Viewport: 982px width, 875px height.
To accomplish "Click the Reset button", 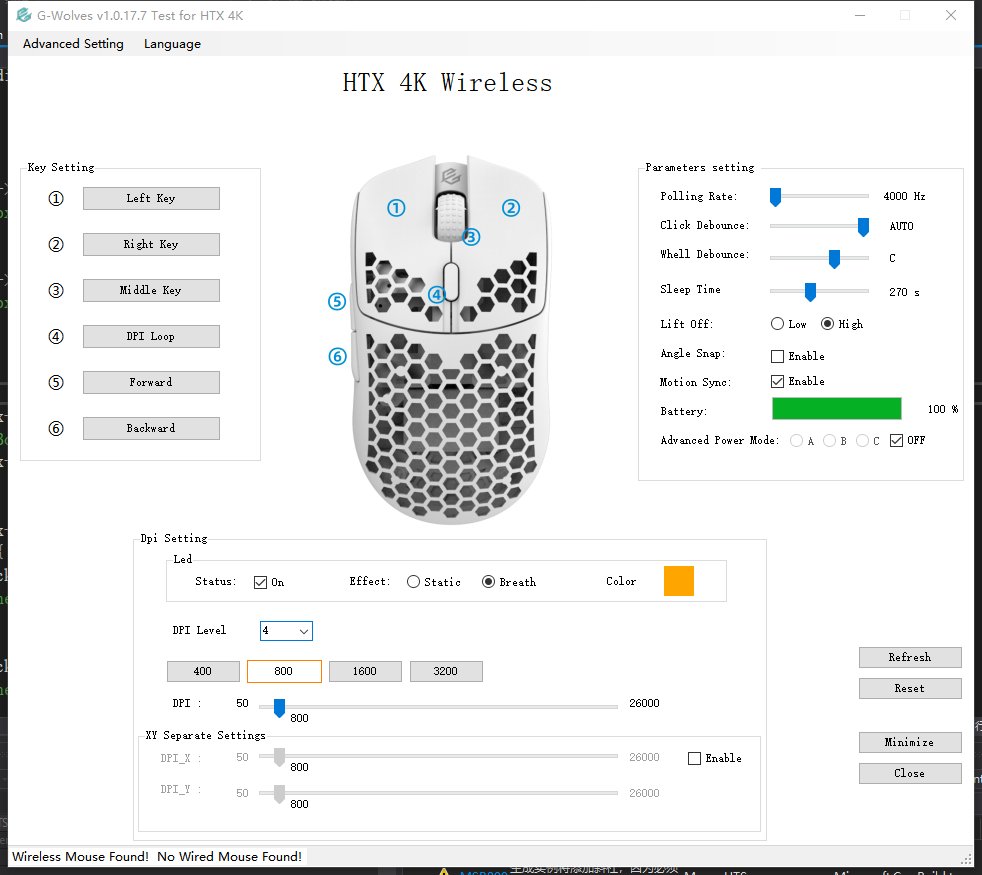I will (910, 688).
